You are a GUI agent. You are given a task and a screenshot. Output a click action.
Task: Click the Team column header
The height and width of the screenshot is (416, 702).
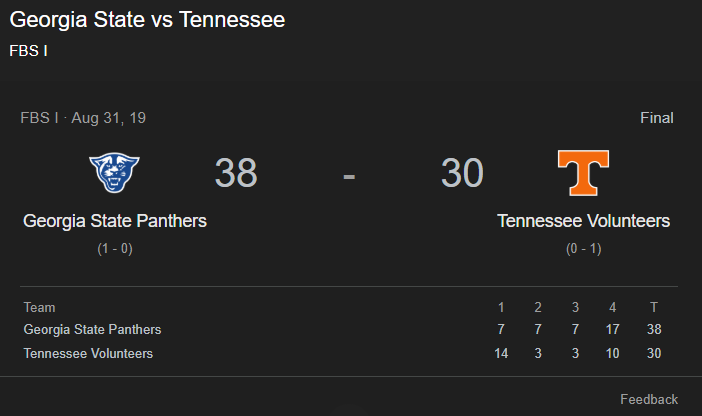pyautogui.click(x=40, y=307)
